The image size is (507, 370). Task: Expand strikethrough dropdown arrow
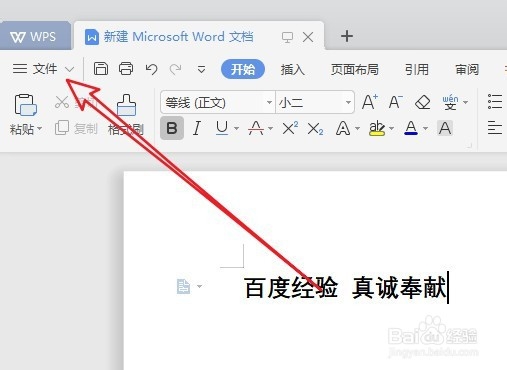[x=270, y=128]
